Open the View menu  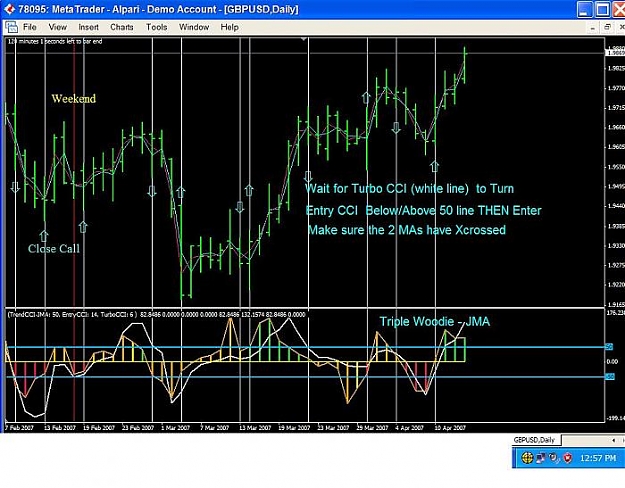click(x=57, y=27)
